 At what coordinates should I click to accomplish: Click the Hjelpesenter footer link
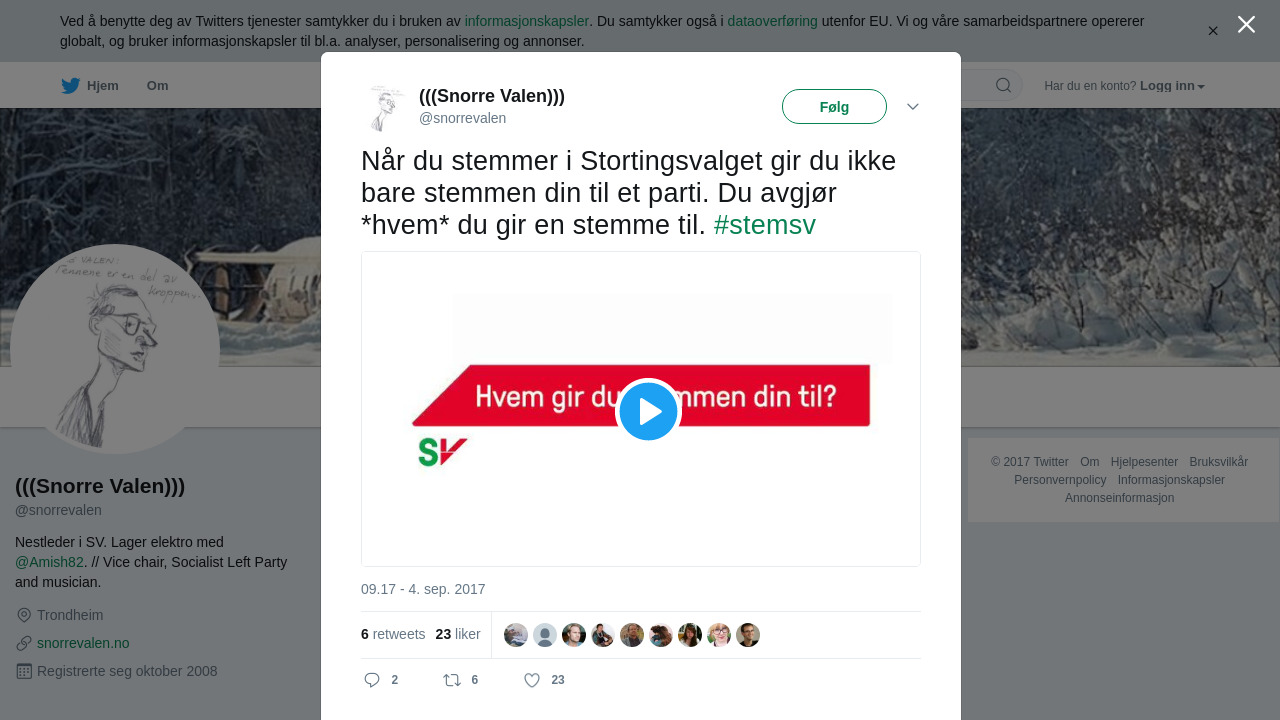1144,462
